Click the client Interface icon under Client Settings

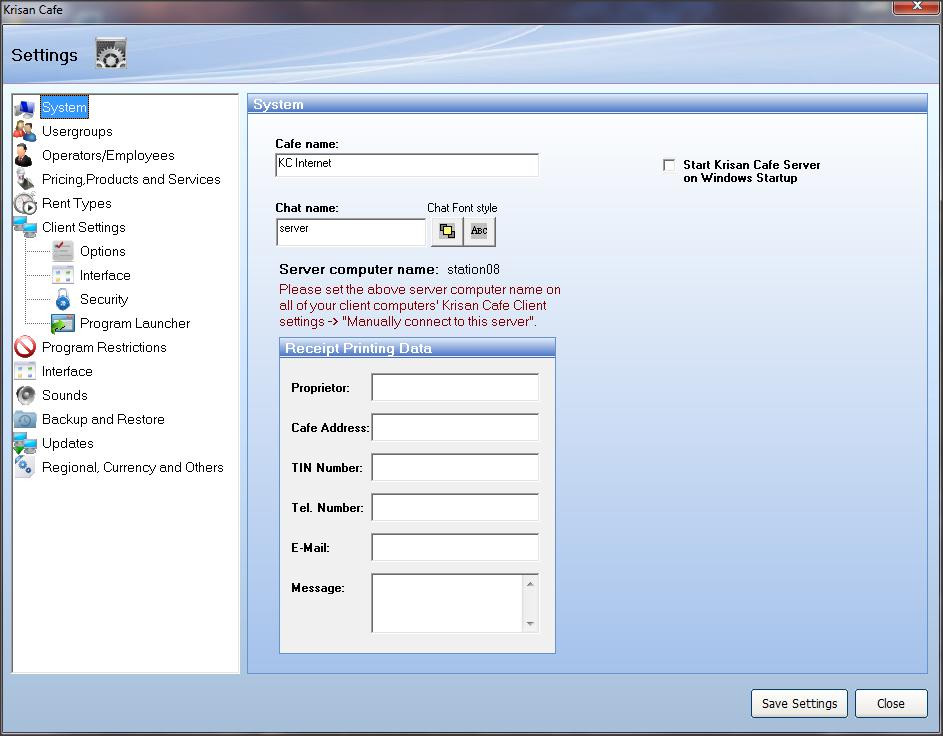[x=63, y=275]
